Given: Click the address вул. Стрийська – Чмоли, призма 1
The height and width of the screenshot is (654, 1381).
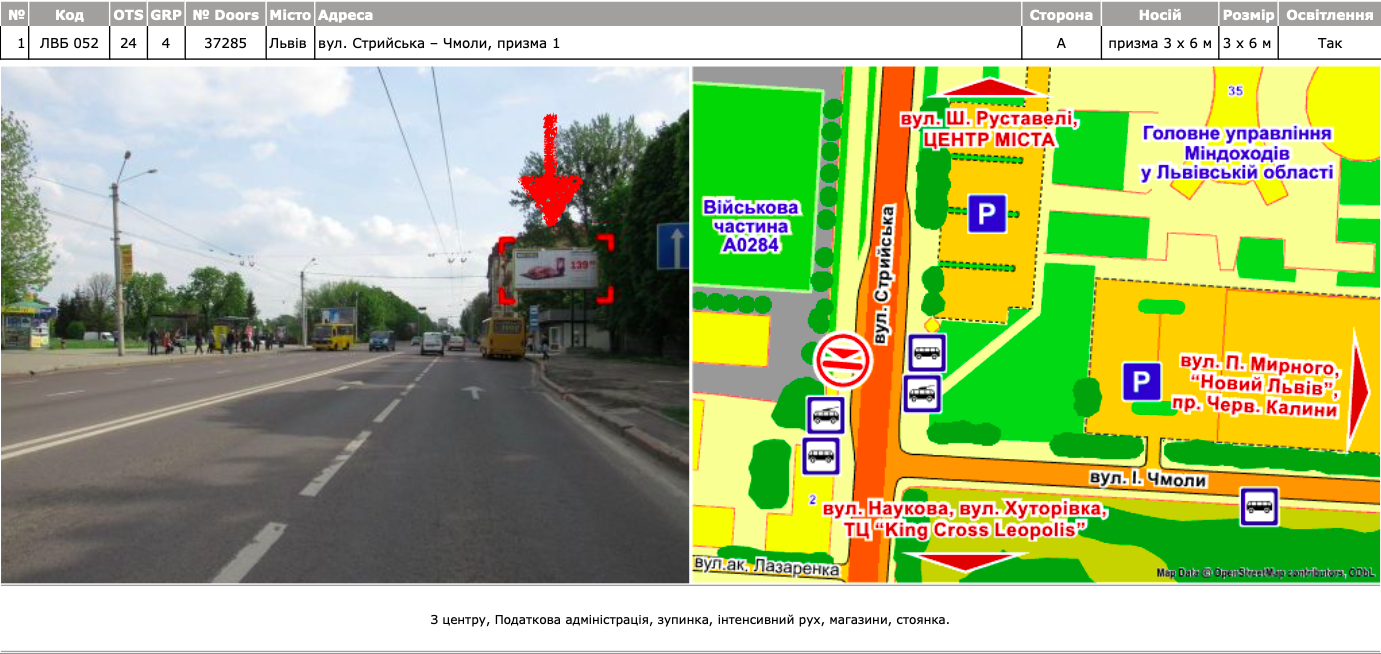Looking at the screenshot, I should coord(438,43).
